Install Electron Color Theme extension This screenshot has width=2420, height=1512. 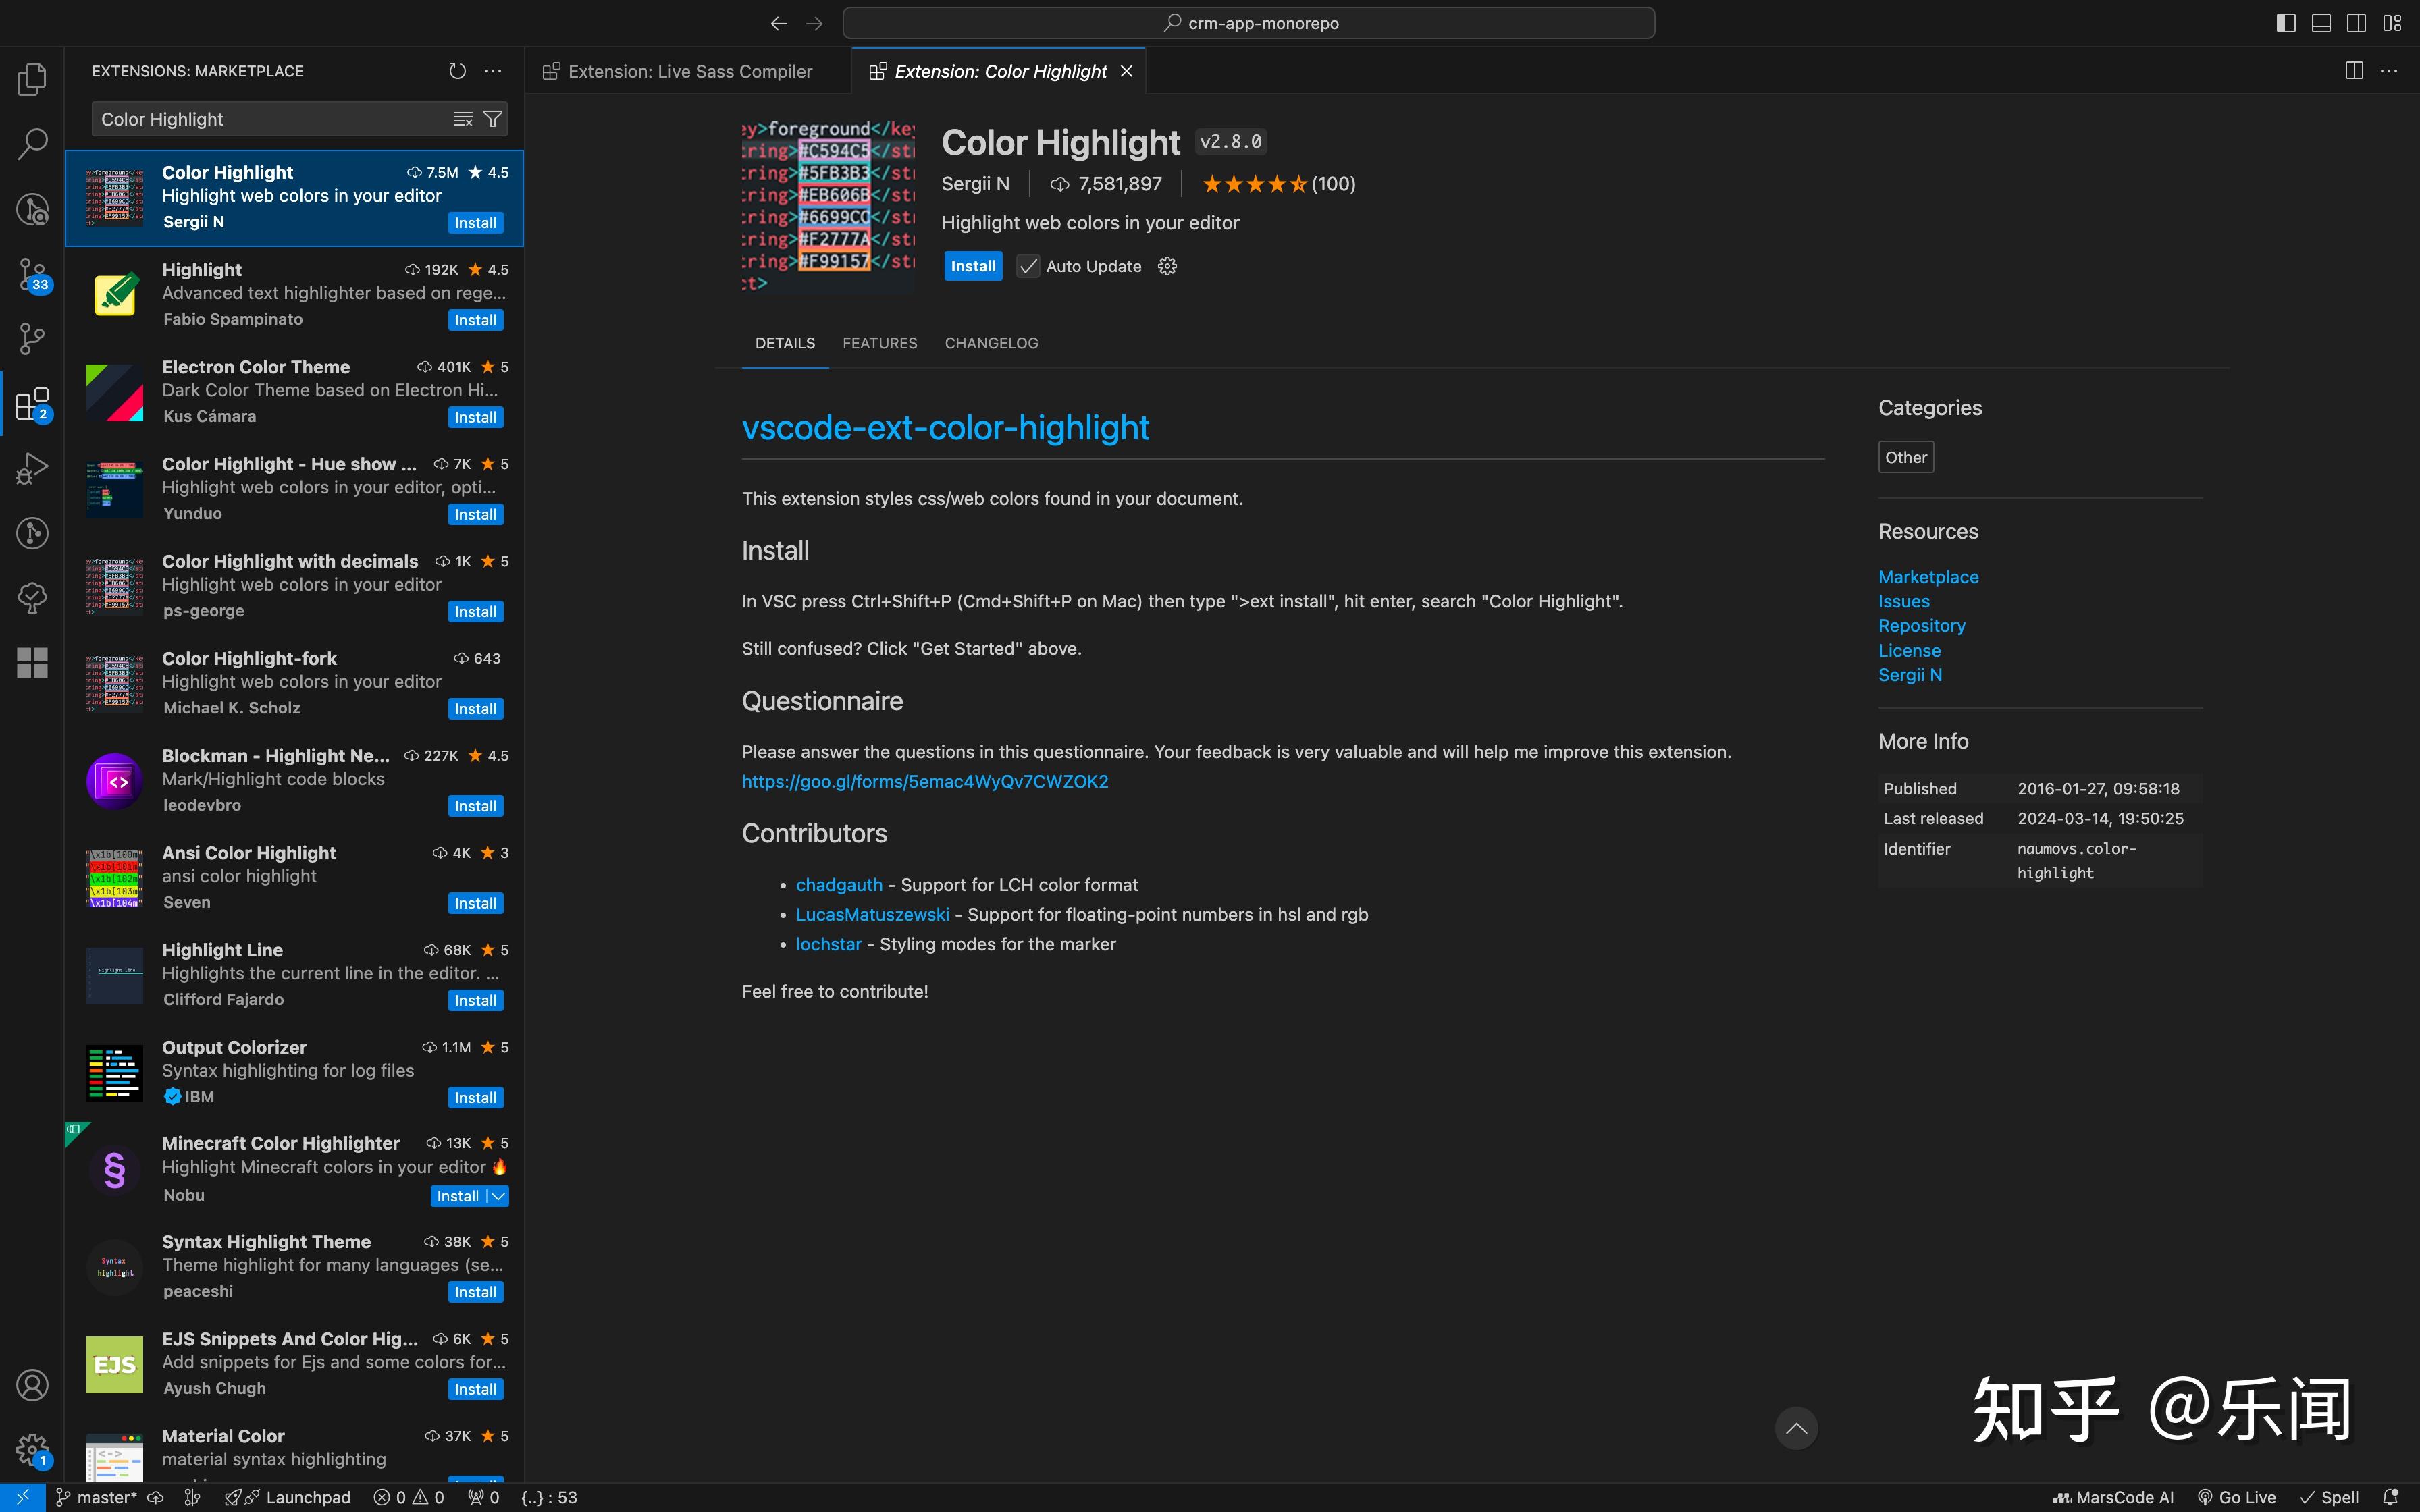click(475, 417)
